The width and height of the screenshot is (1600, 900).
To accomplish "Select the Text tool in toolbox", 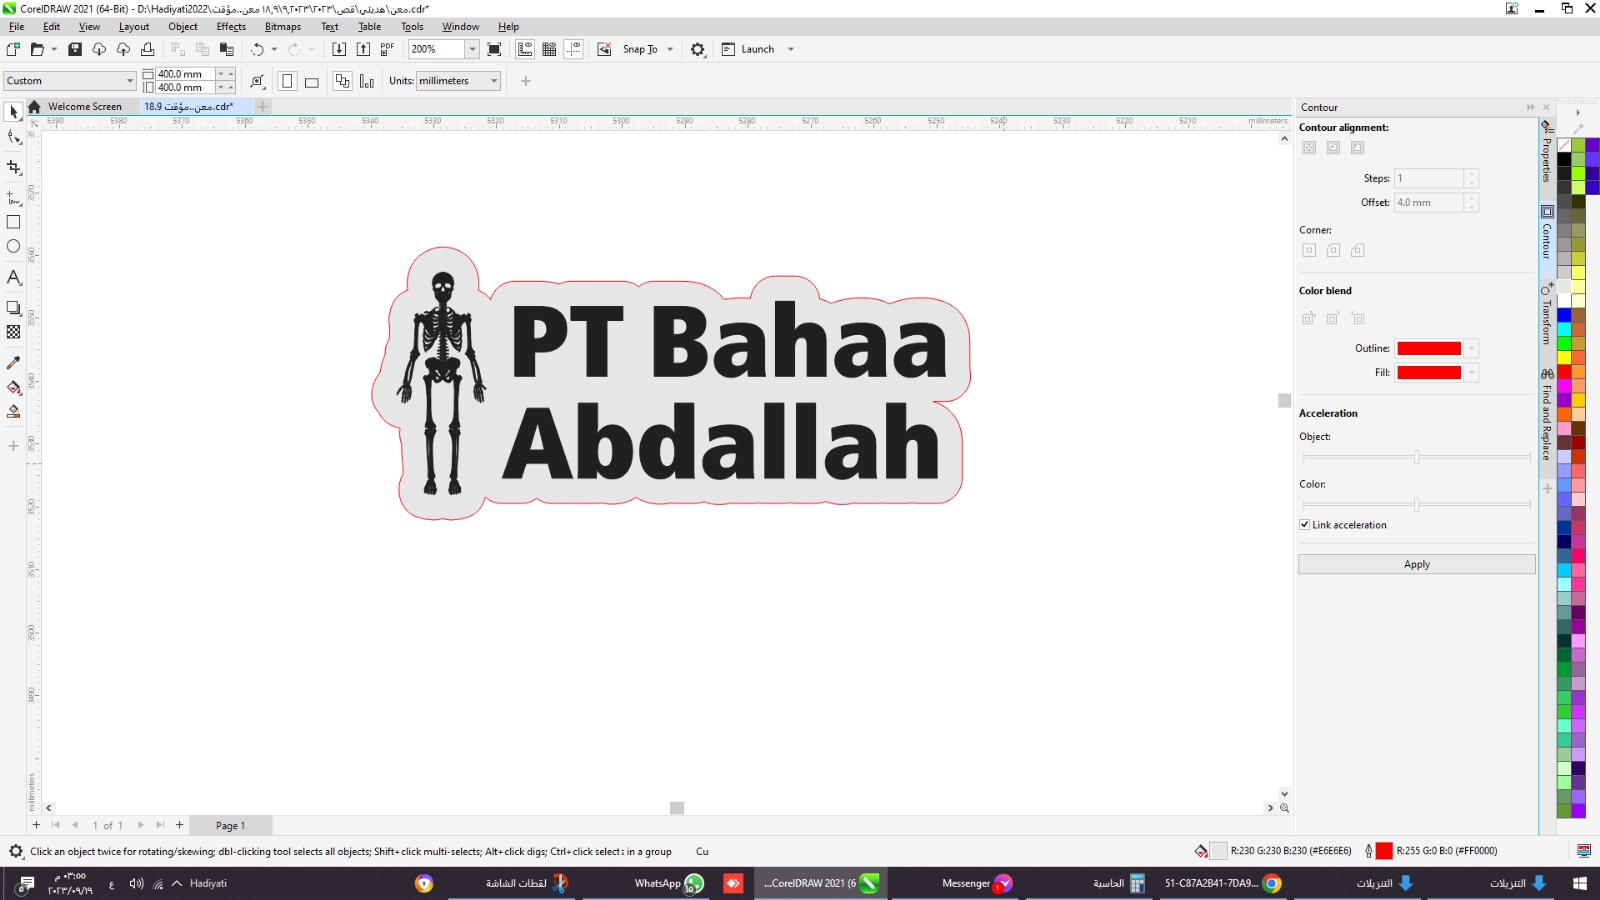I will [14, 278].
